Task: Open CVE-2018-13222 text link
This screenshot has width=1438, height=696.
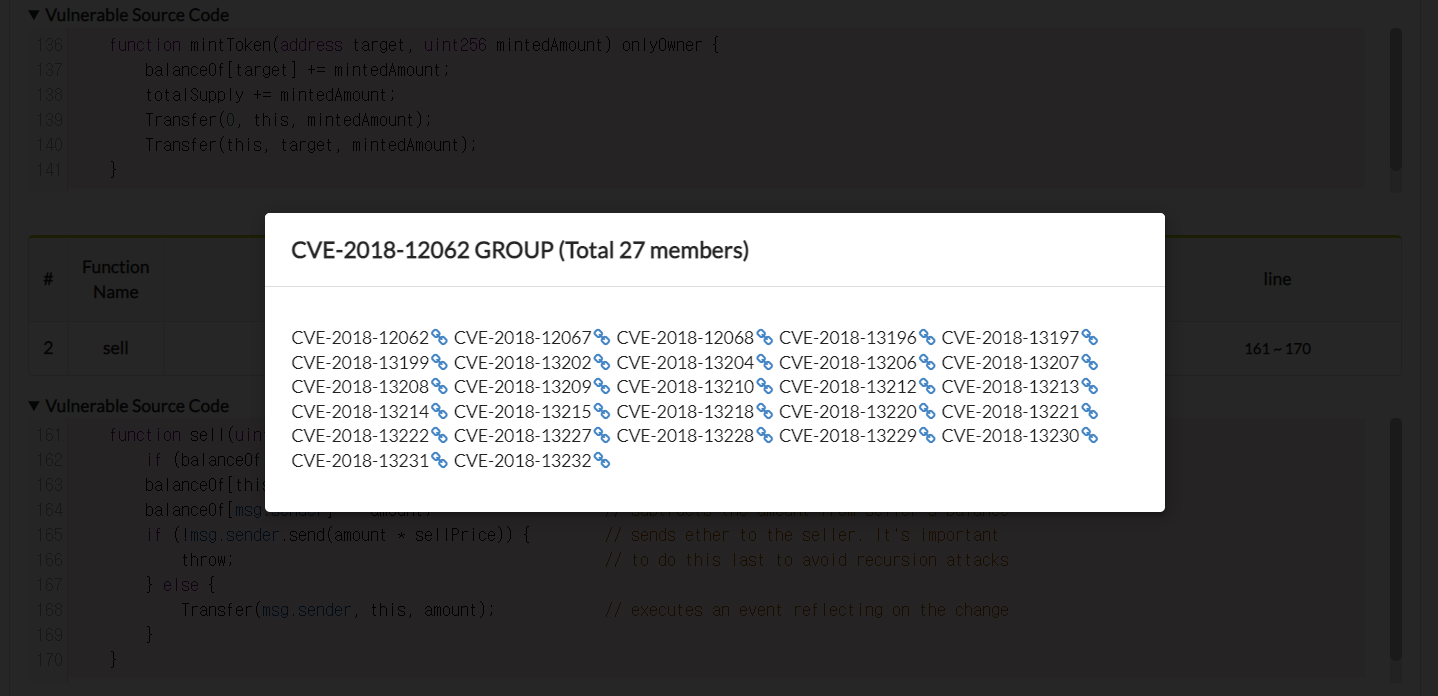Action: [x=360, y=436]
